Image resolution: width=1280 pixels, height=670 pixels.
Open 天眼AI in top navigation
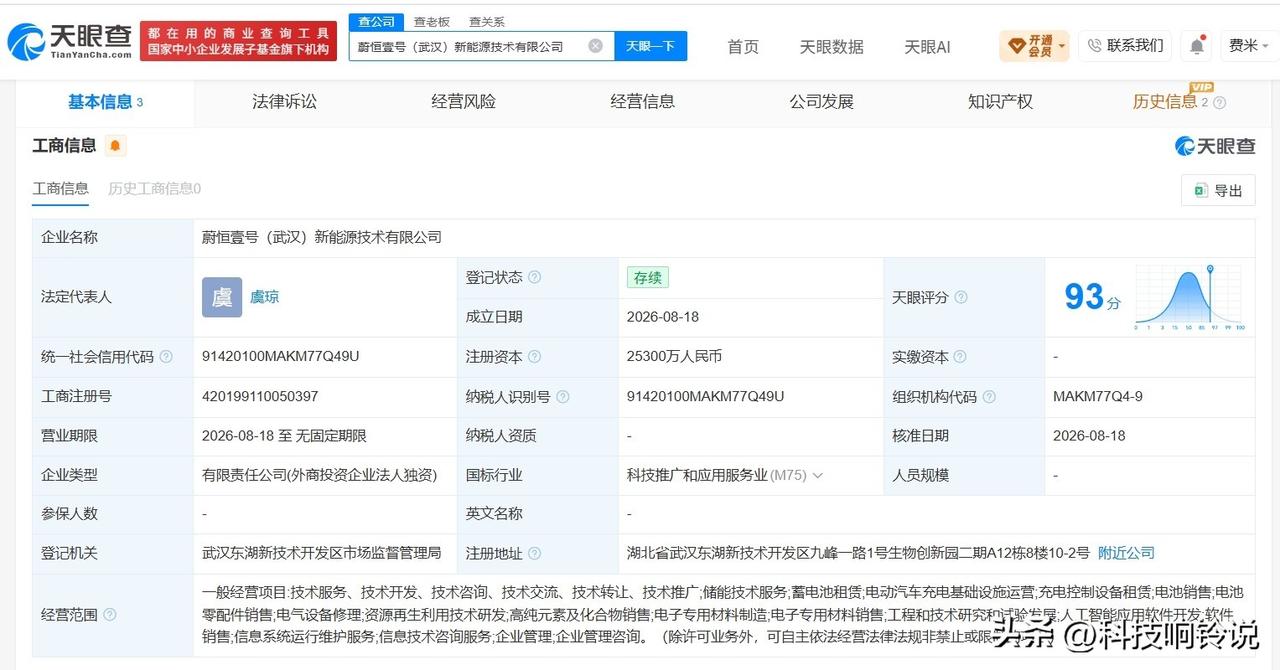coord(927,47)
